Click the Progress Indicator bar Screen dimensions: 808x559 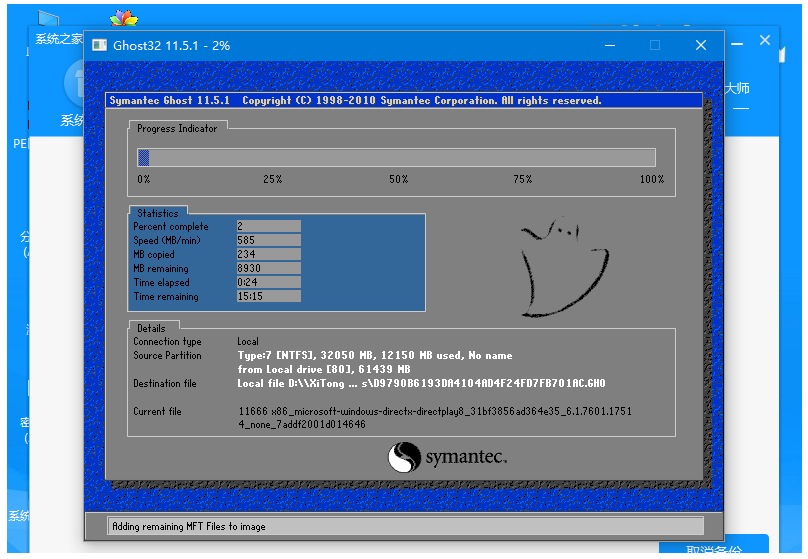click(396, 157)
